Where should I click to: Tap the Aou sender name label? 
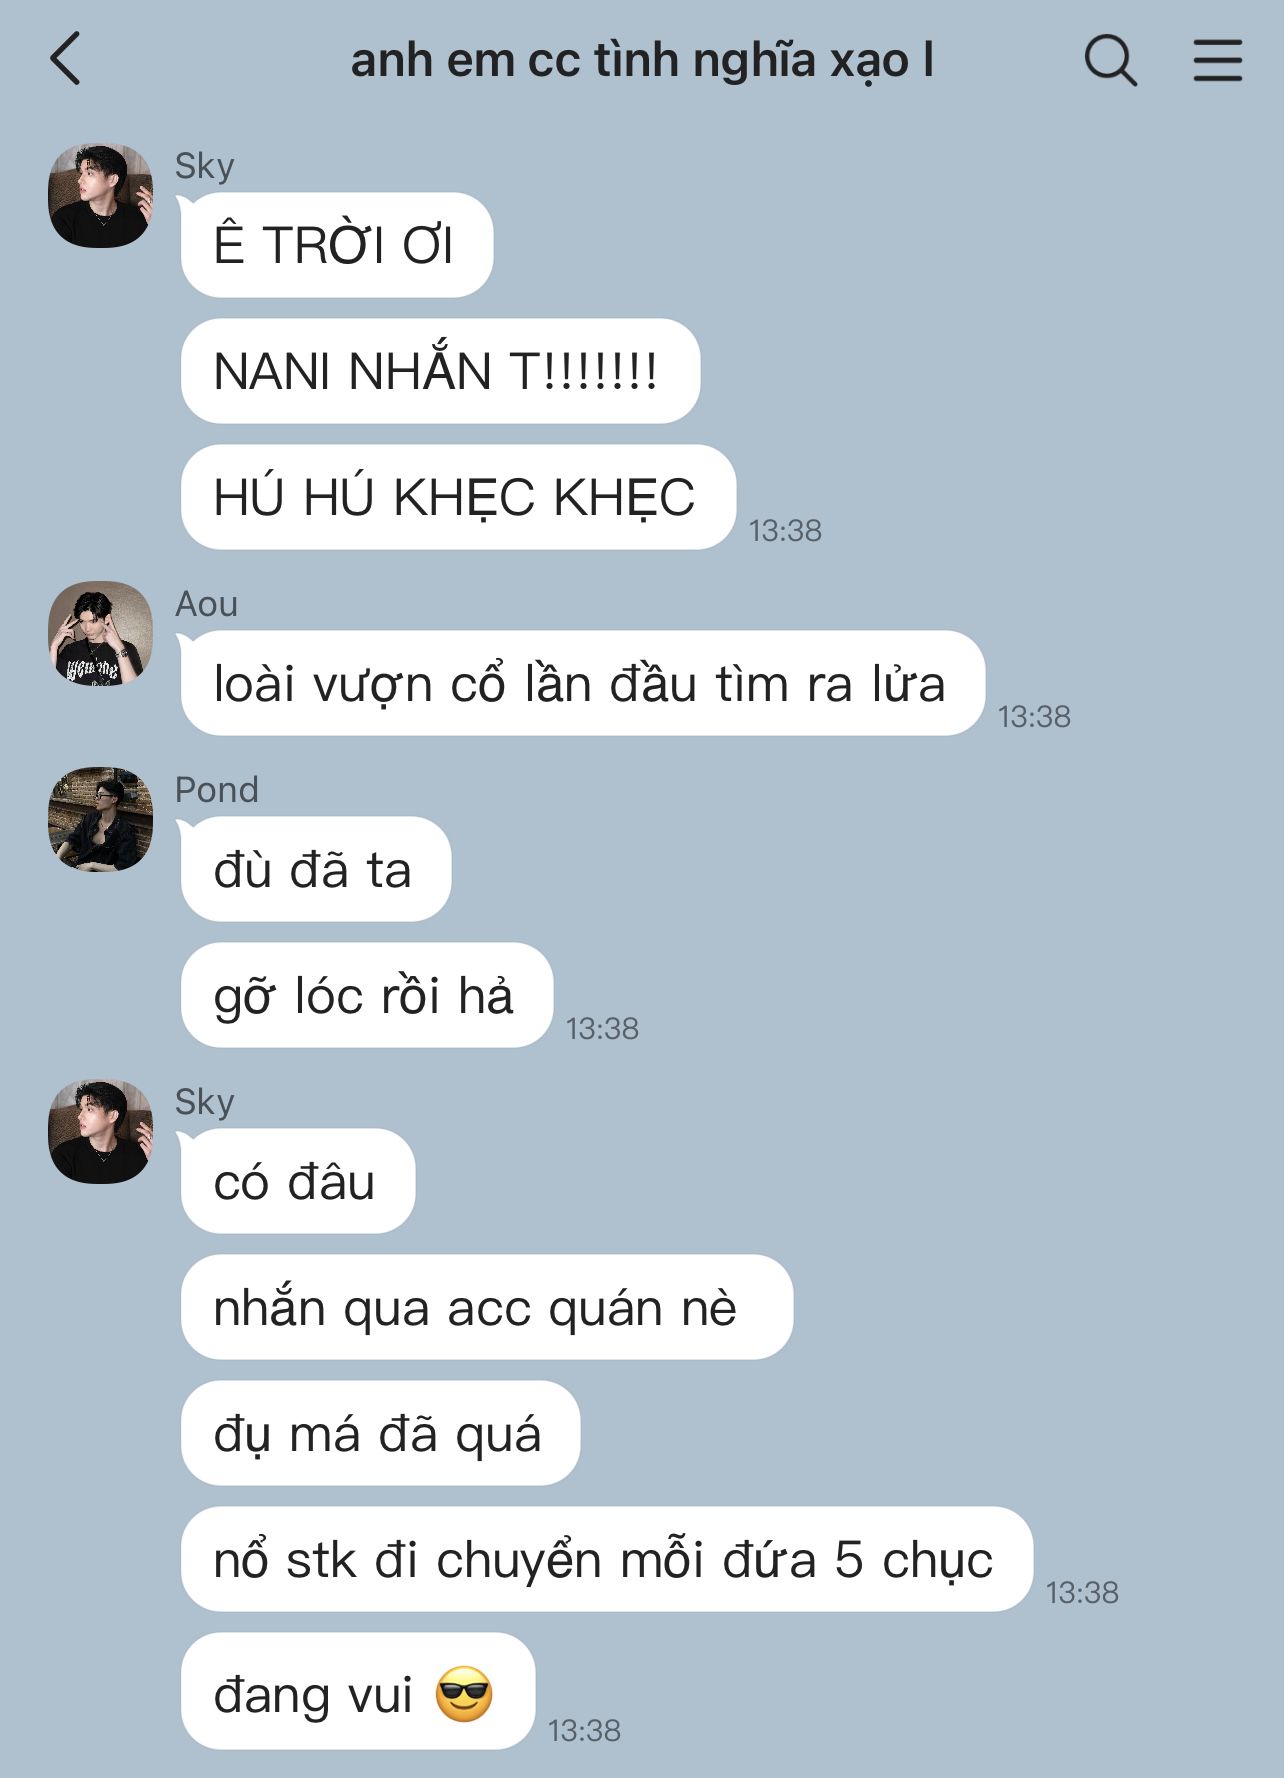point(206,604)
